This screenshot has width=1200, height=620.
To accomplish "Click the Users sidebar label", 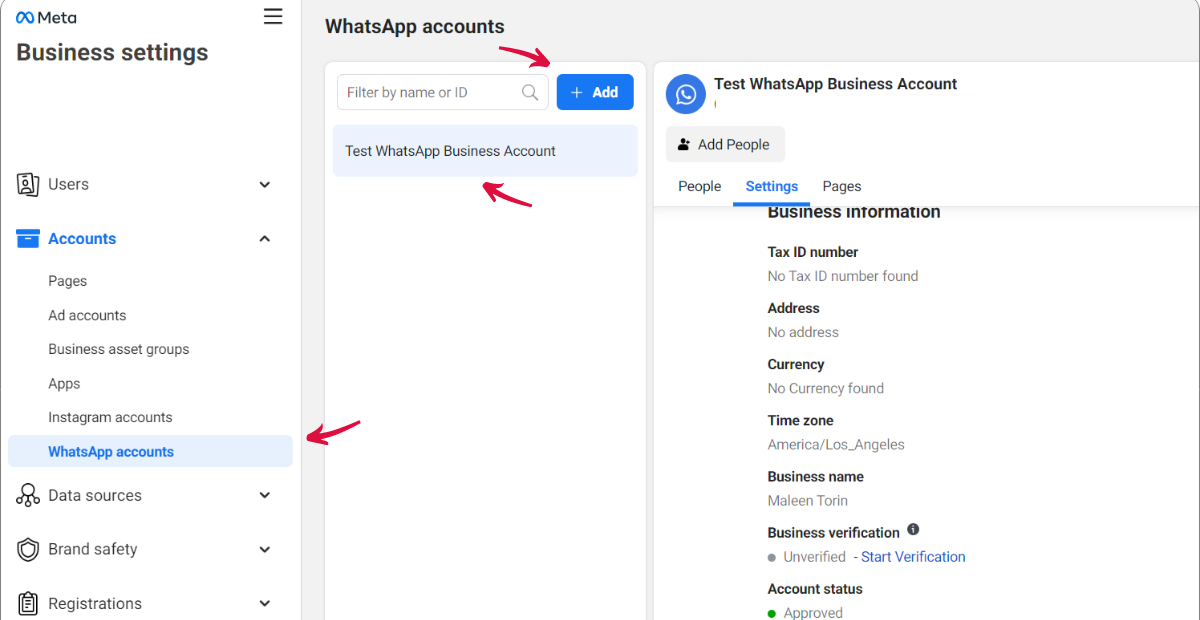I will pos(68,184).
